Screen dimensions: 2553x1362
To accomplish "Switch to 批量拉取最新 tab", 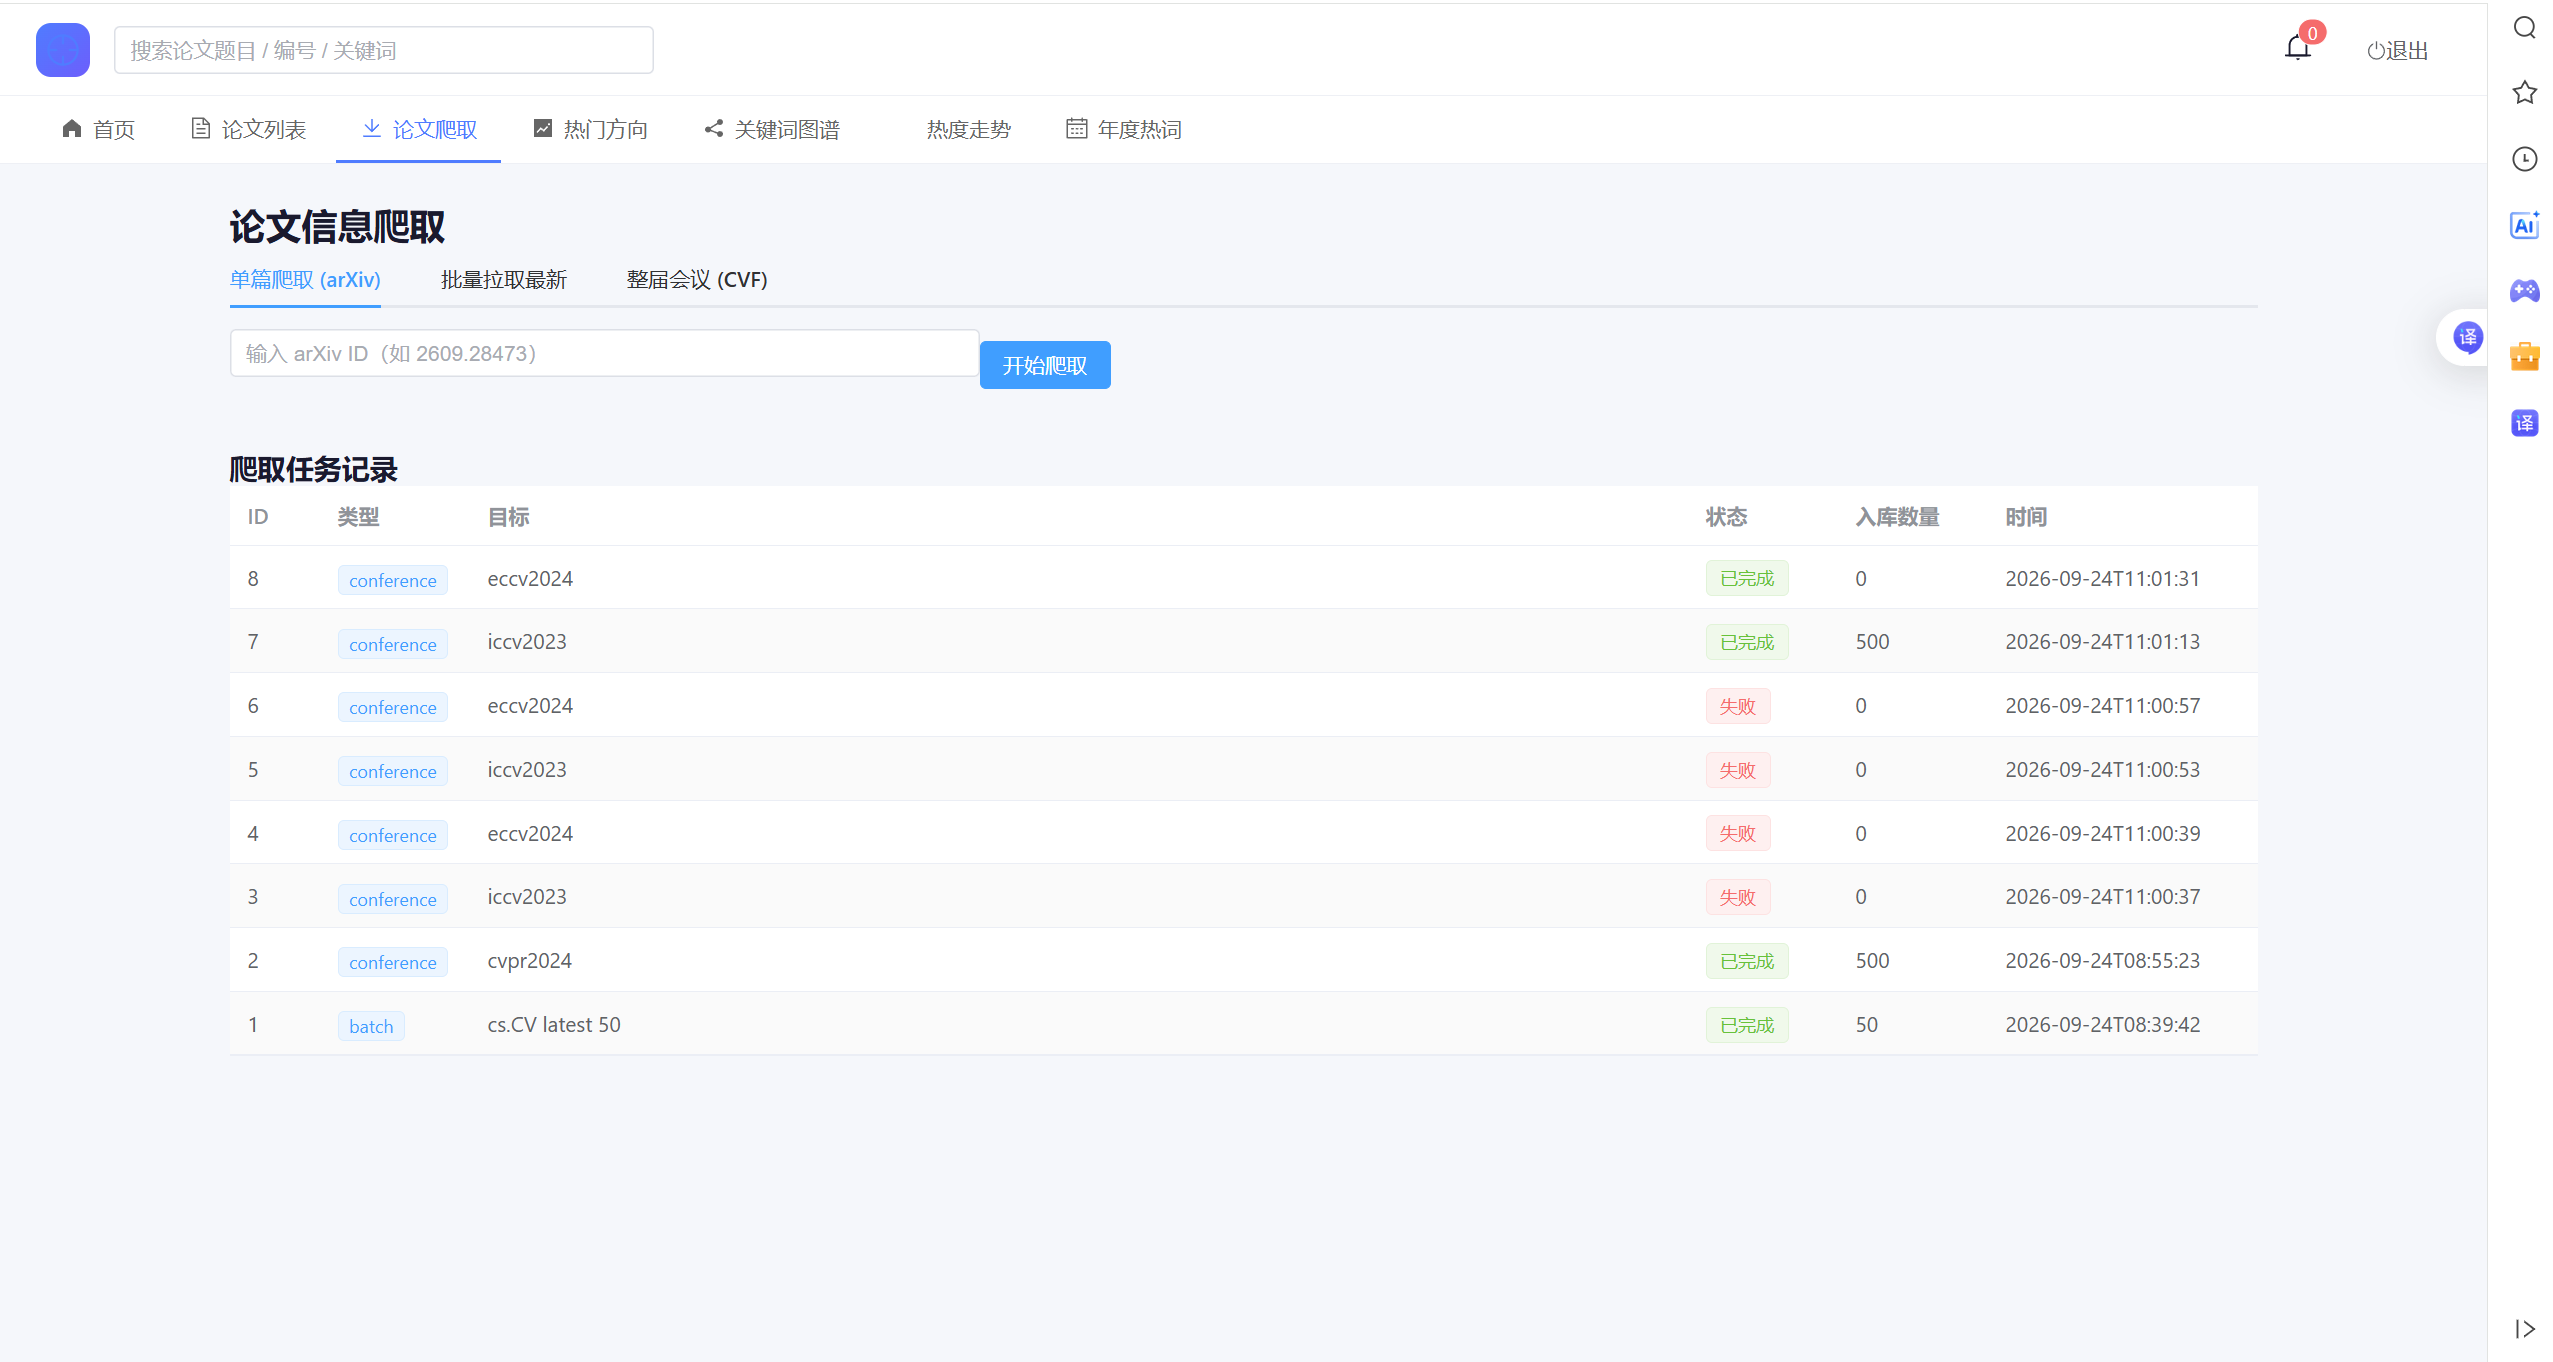I will [504, 280].
